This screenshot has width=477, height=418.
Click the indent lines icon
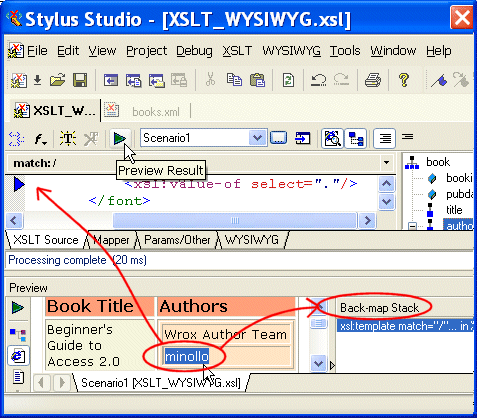[x=385, y=138]
